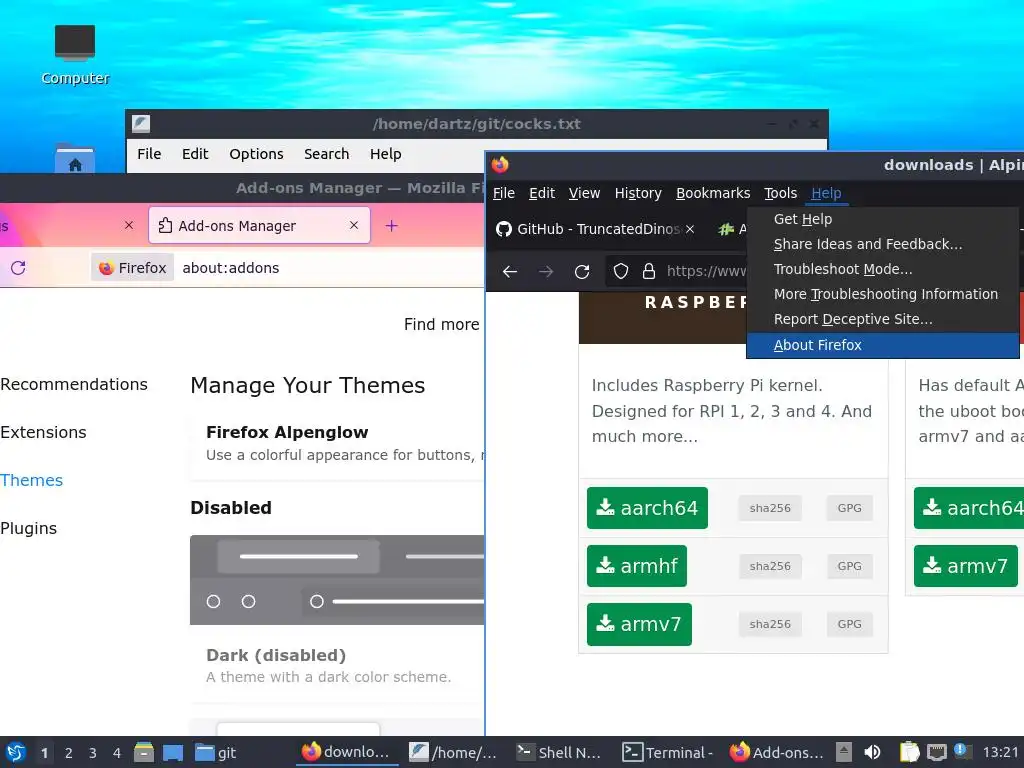Image resolution: width=1024 pixels, height=768 pixels.
Task: Reload the page in the Add-ons Manager window
Action: click(18, 268)
